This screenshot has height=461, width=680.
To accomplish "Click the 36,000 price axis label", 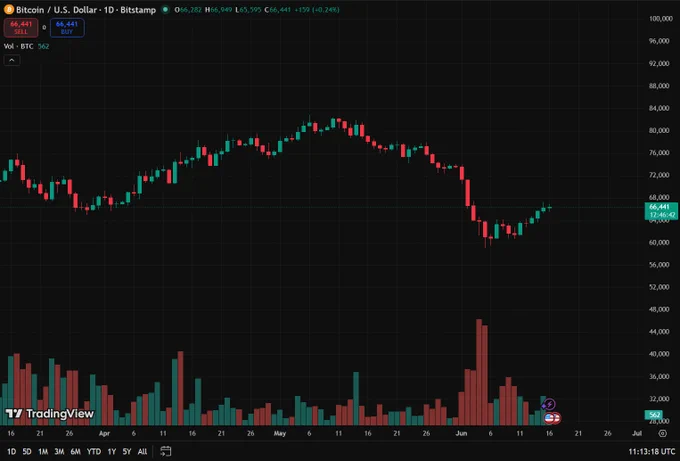I will (659, 376).
